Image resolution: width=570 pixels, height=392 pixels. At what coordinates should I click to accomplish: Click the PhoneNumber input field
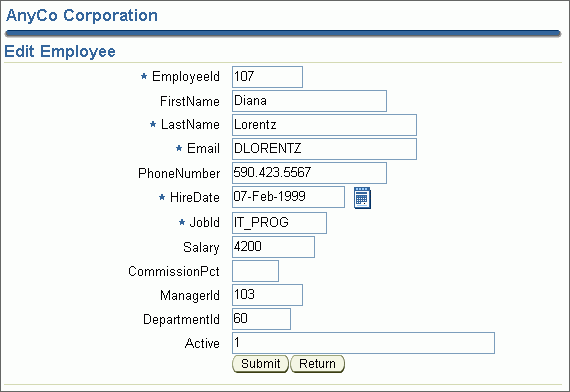pyautogui.click(x=309, y=173)
